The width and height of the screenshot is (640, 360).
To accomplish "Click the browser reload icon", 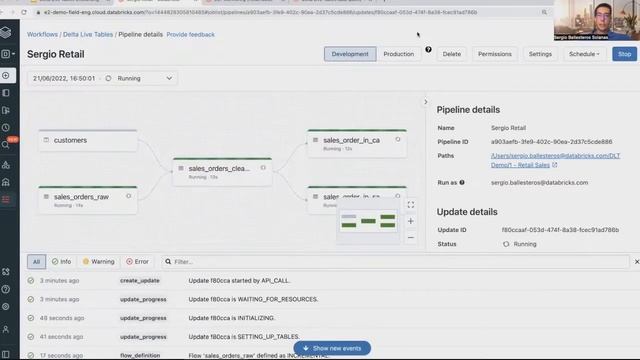I will click(24, 12).
